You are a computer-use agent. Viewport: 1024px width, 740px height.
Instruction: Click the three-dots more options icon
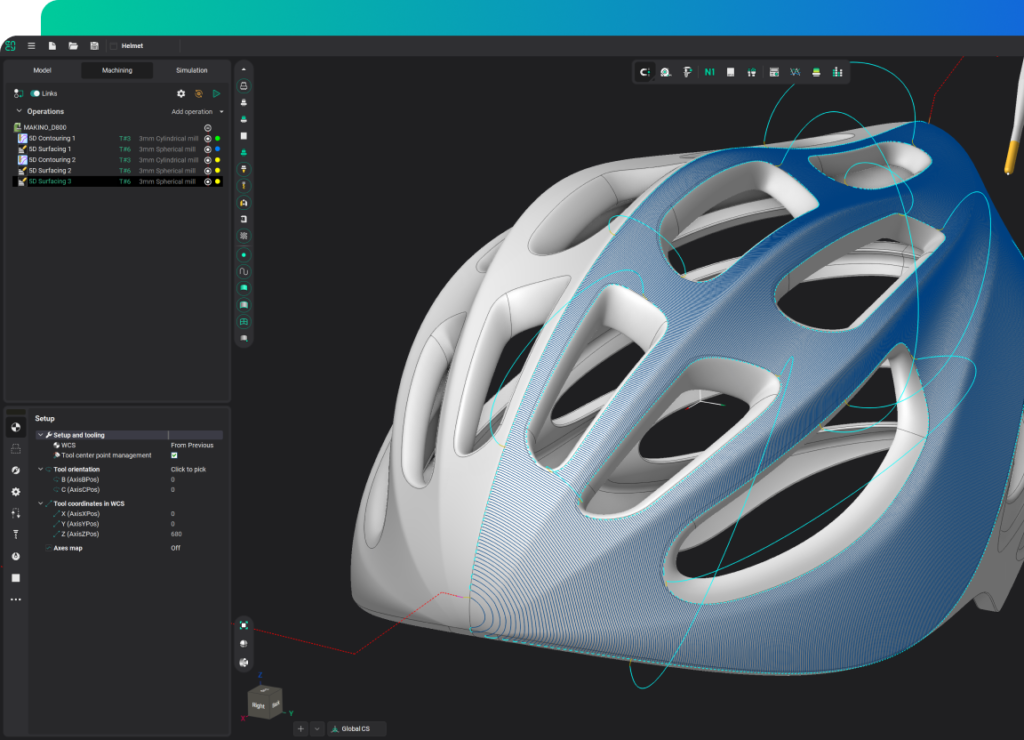(x=16, y=600)
